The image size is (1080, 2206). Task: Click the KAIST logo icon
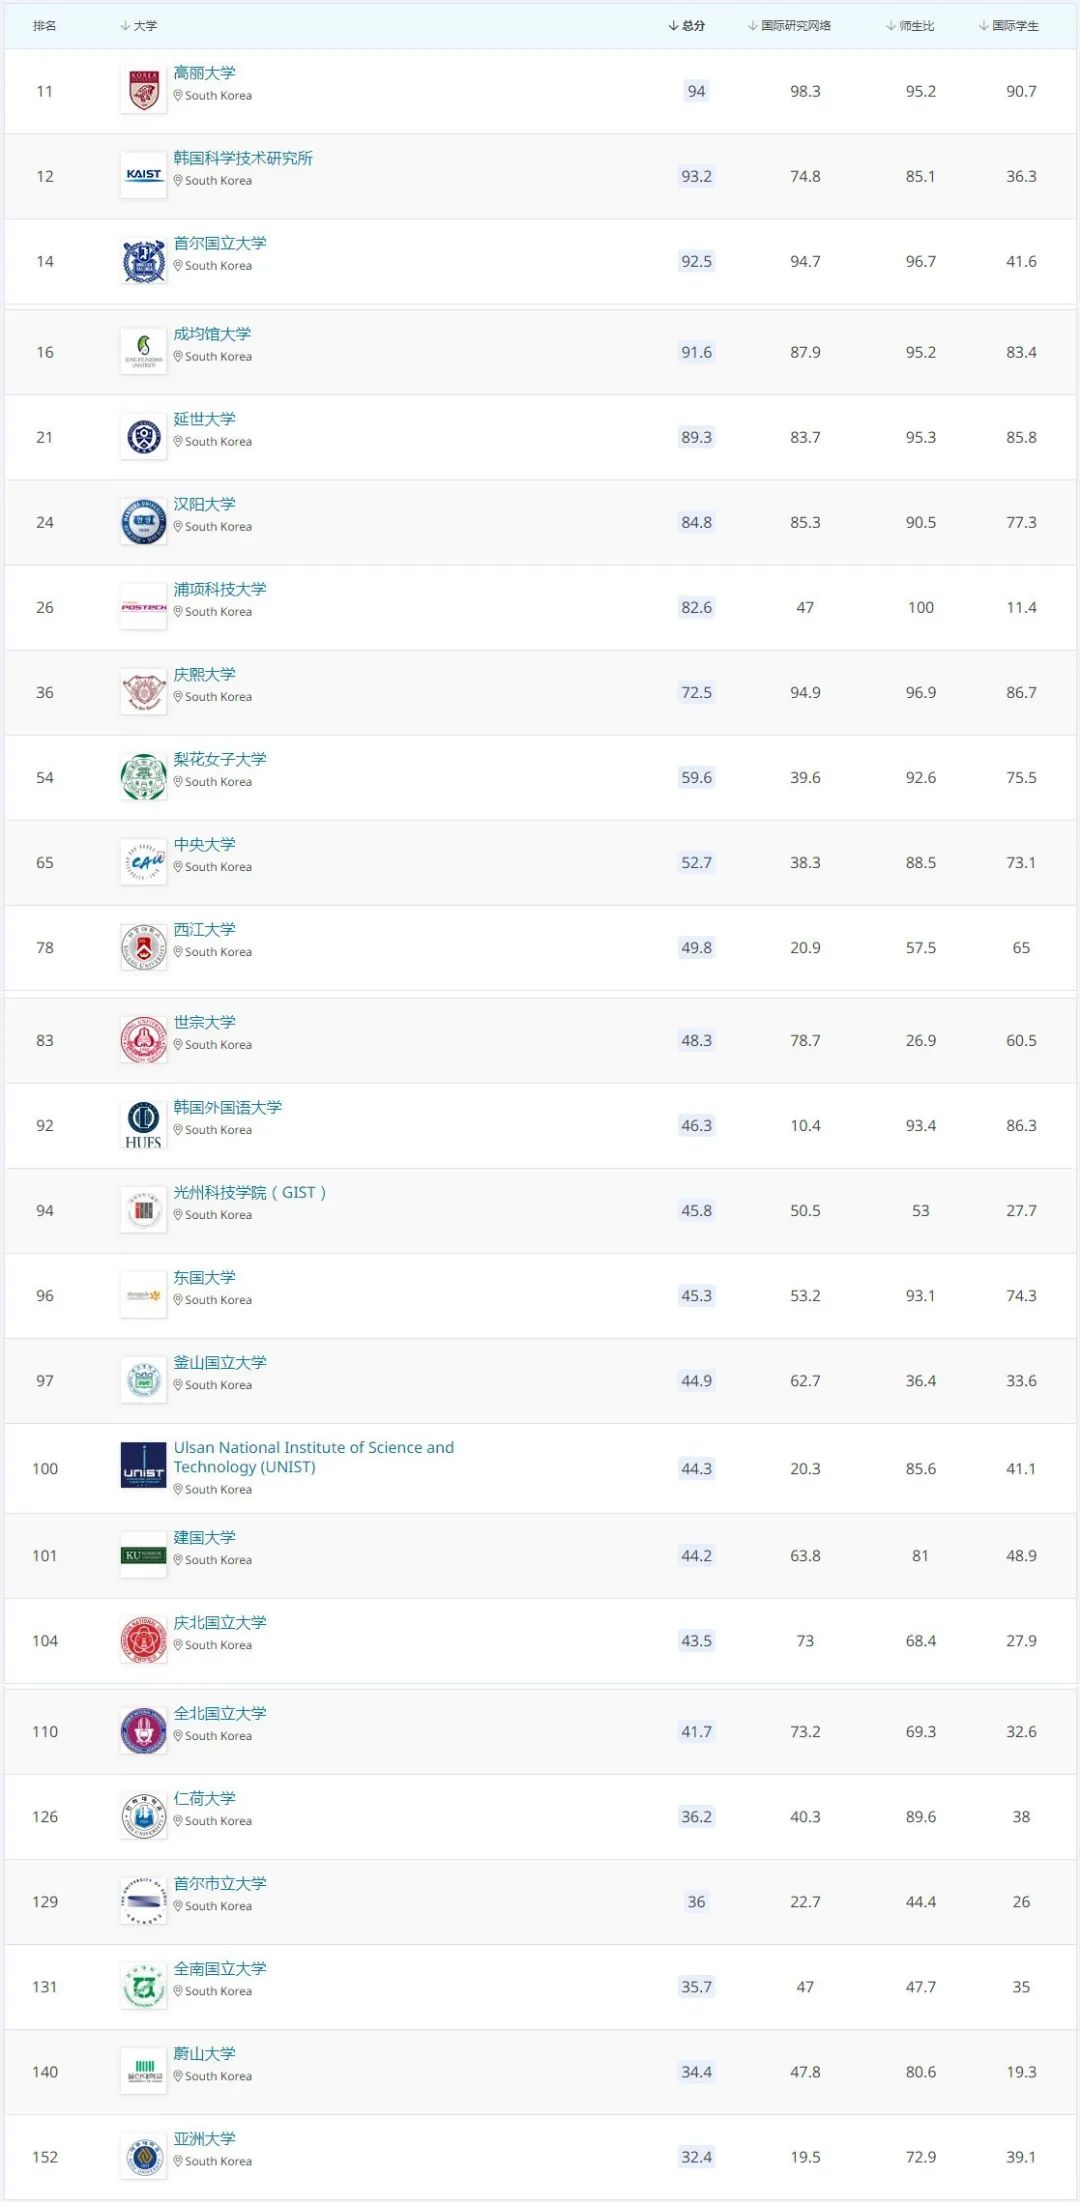[x=143, y=176]
